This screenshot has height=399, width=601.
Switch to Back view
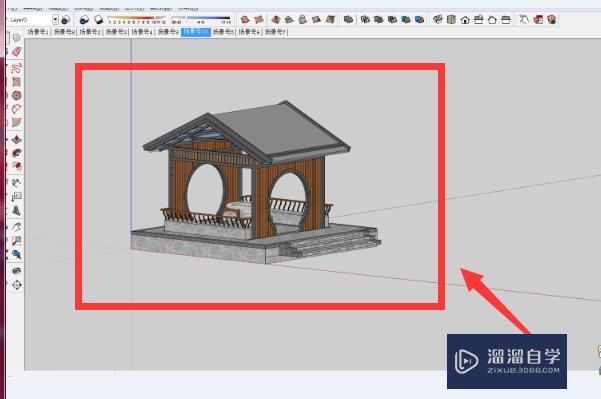tap(493, 19)
